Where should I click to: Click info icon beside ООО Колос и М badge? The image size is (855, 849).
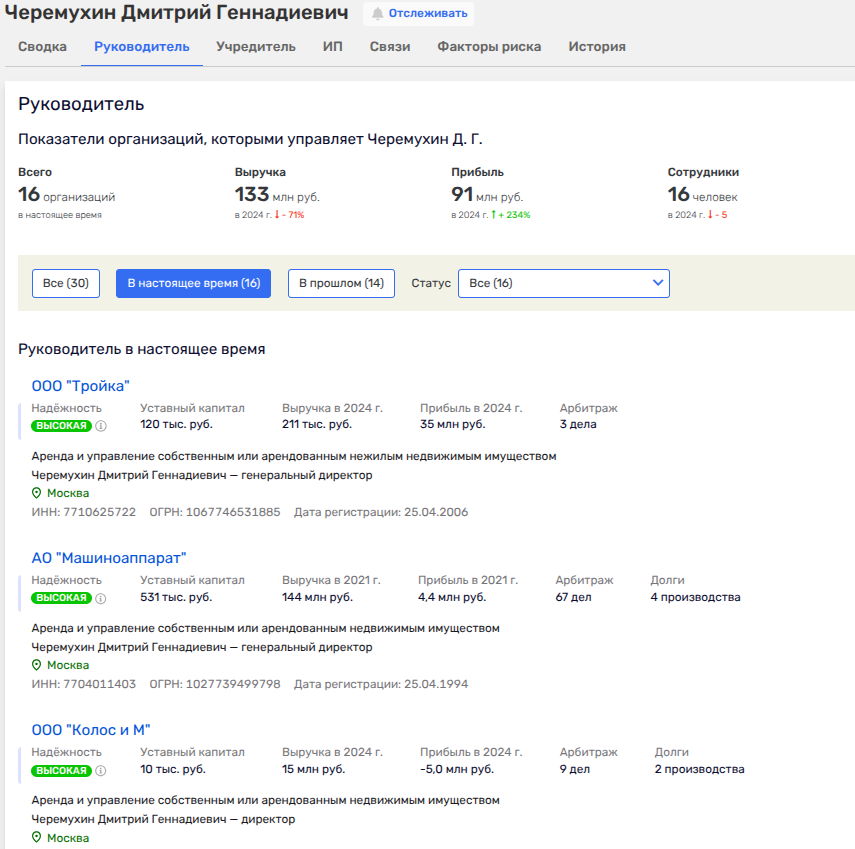tap(101, 770)
